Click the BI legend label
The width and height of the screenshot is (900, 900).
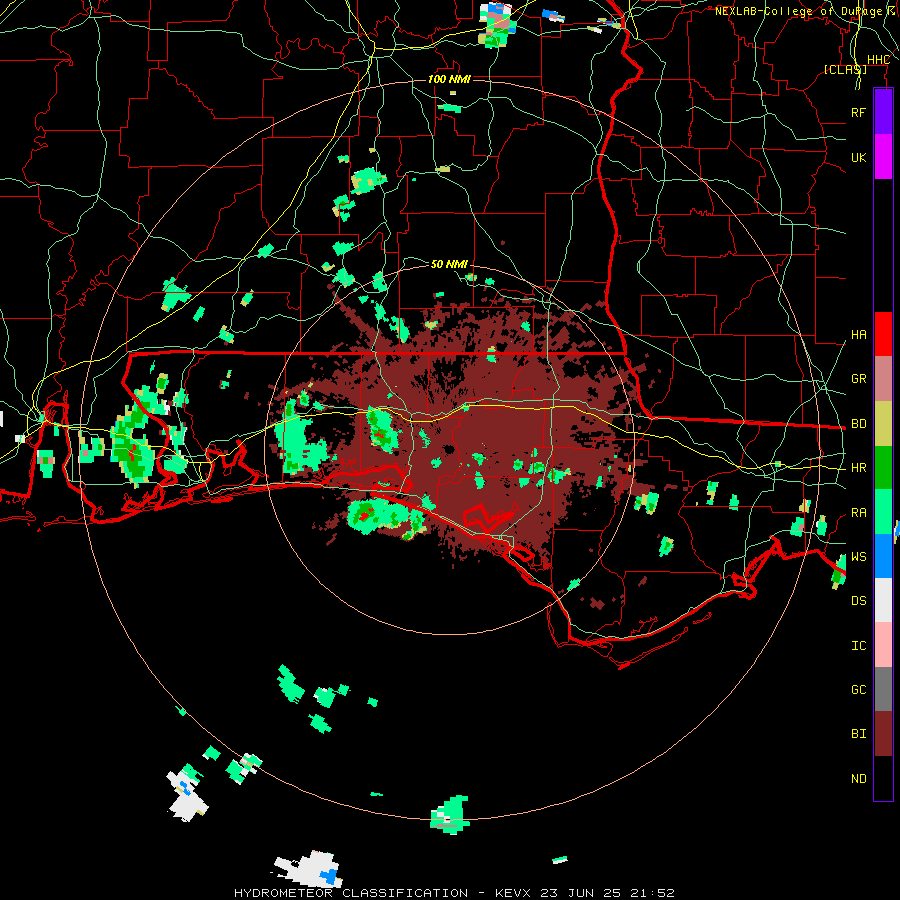point(858,734)
